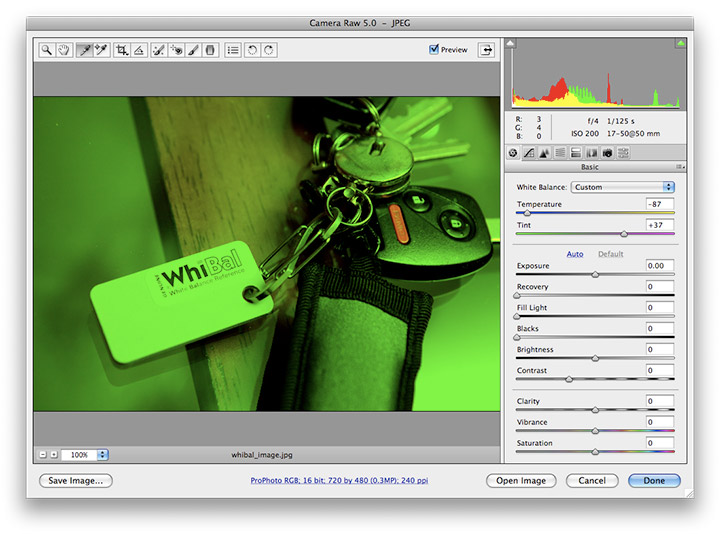Rotate image 90 degrees clockwise

click(x=269, y=50)
